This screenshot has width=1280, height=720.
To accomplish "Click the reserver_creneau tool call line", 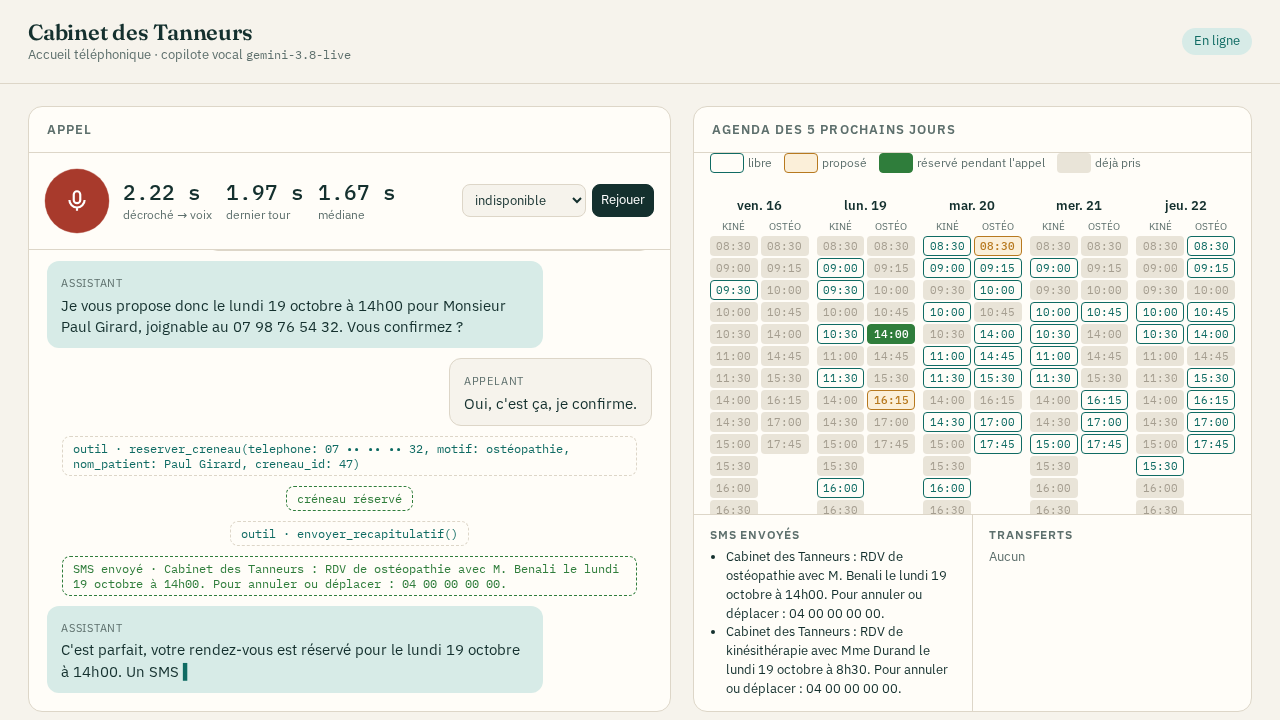I will pyautogui.click(x=349, y=456).
